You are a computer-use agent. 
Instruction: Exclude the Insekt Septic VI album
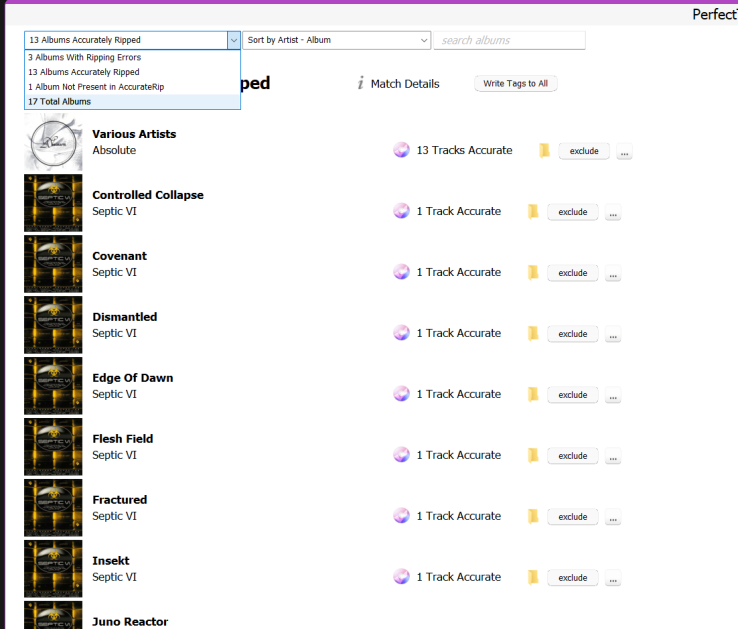tap(572, 578)
